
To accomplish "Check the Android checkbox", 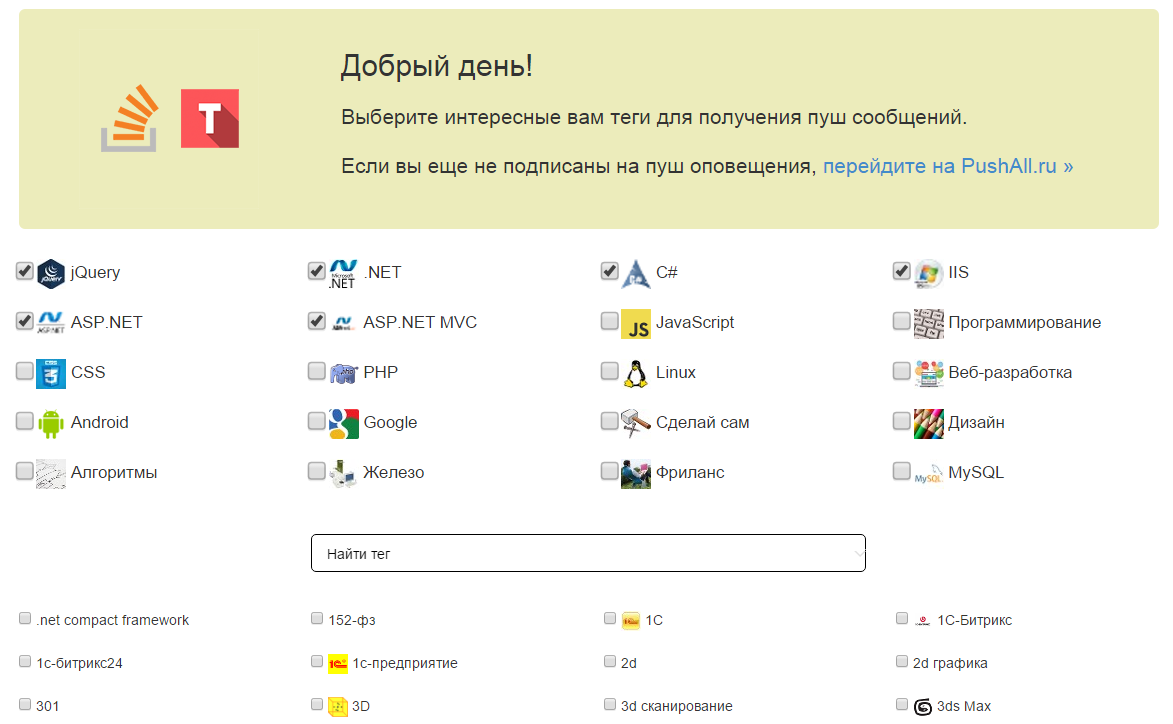I will point(25,421).
